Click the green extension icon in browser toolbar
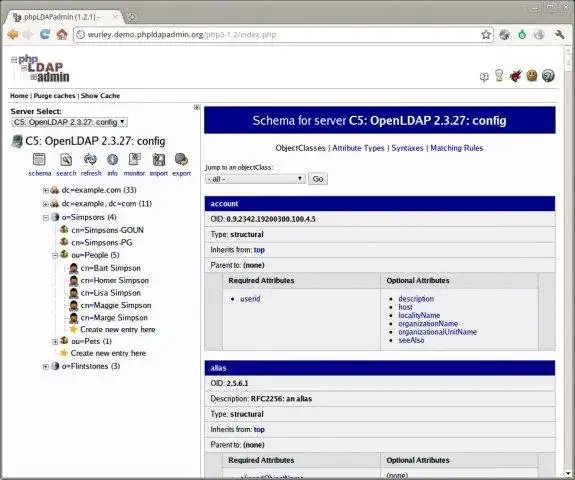Screen dimensions: 575x480 pyautogui.click(x=522, y=35)
